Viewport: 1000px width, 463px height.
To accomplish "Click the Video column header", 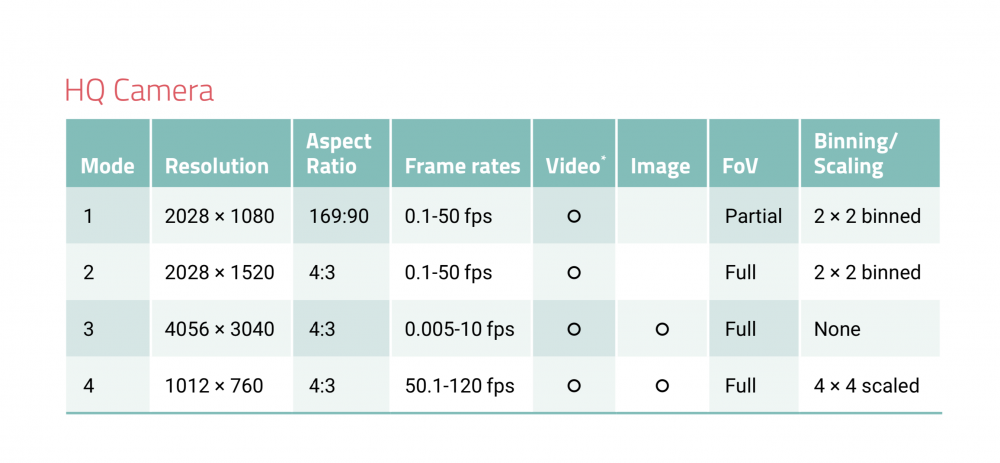I will [x=574, y=166].
